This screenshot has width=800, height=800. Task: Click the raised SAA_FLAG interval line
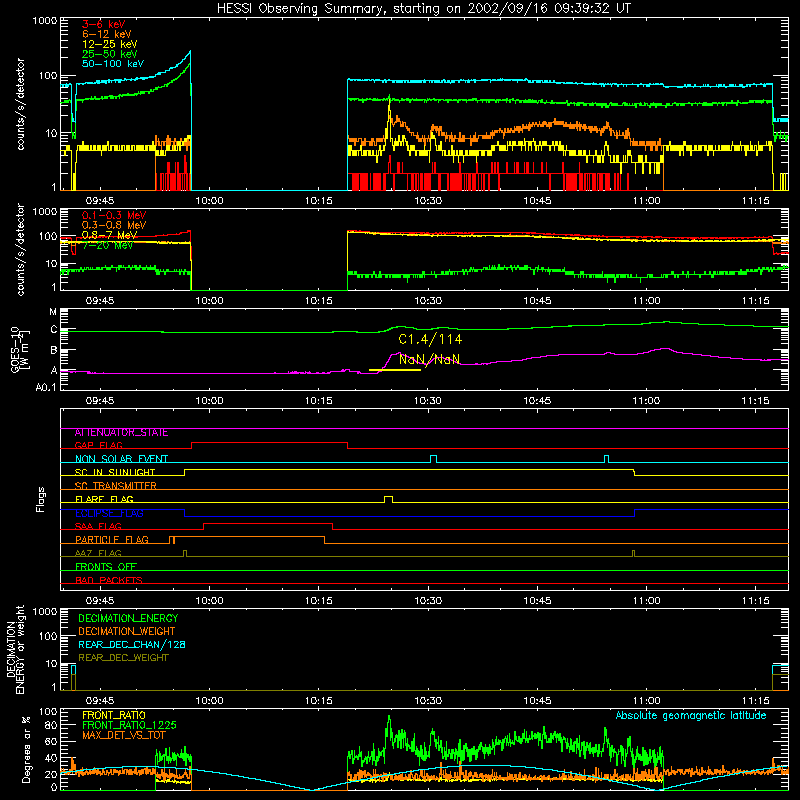point(268,523)
